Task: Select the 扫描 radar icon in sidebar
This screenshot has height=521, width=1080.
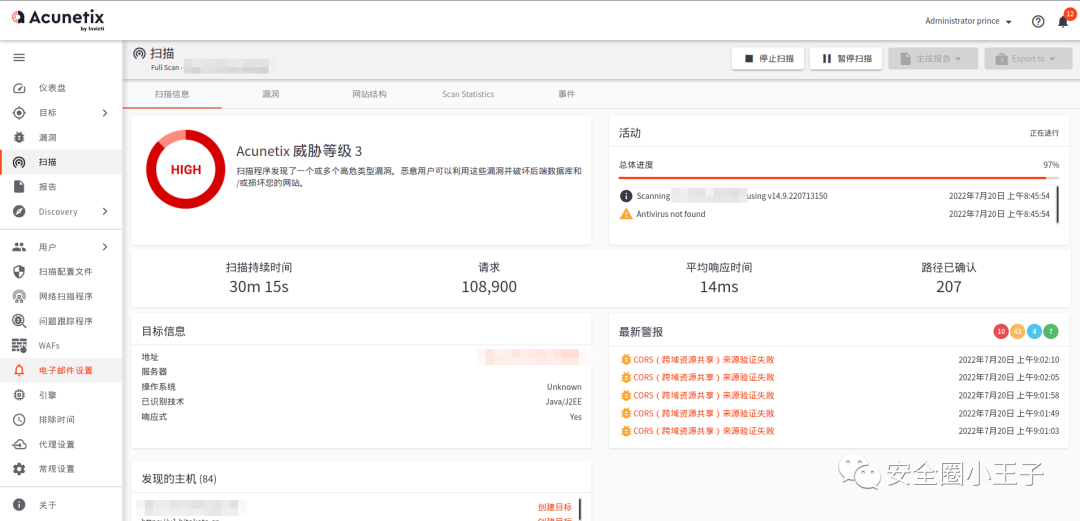Action: pos(19,163)
